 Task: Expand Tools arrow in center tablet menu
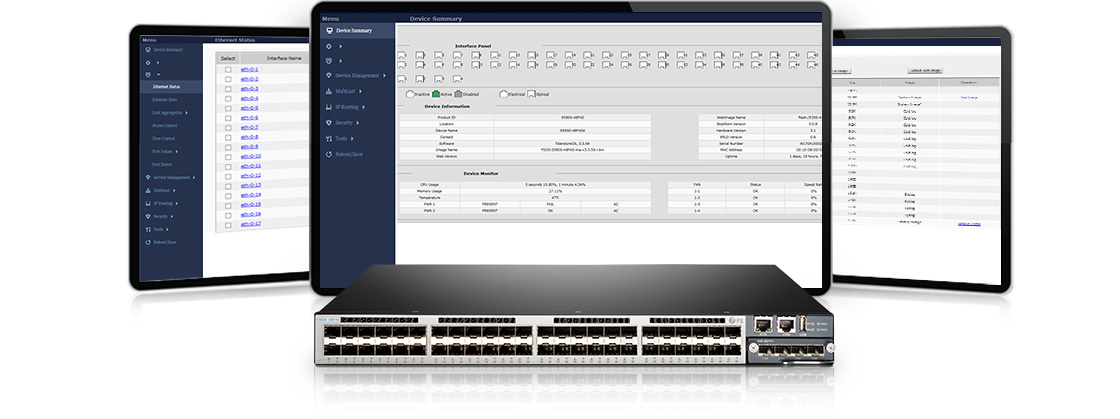354,138
